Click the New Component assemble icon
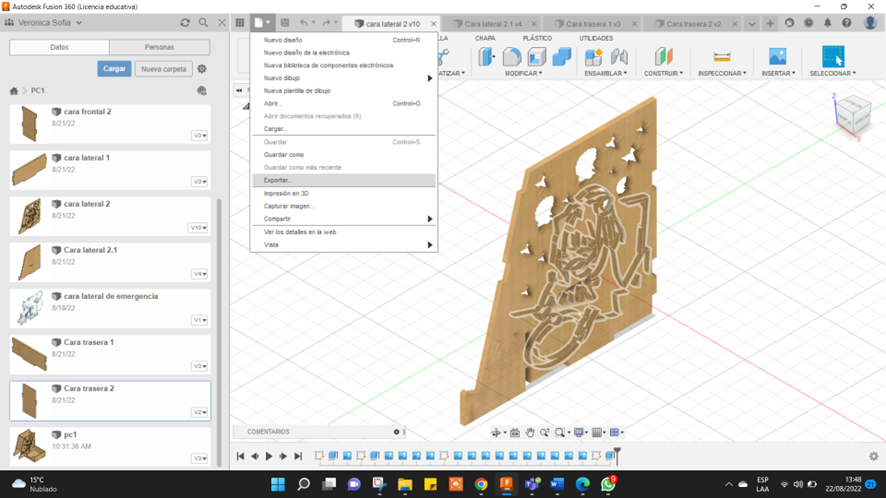This screenshot has width=886, height=498. pyautogui.click(x=593, y=57)
